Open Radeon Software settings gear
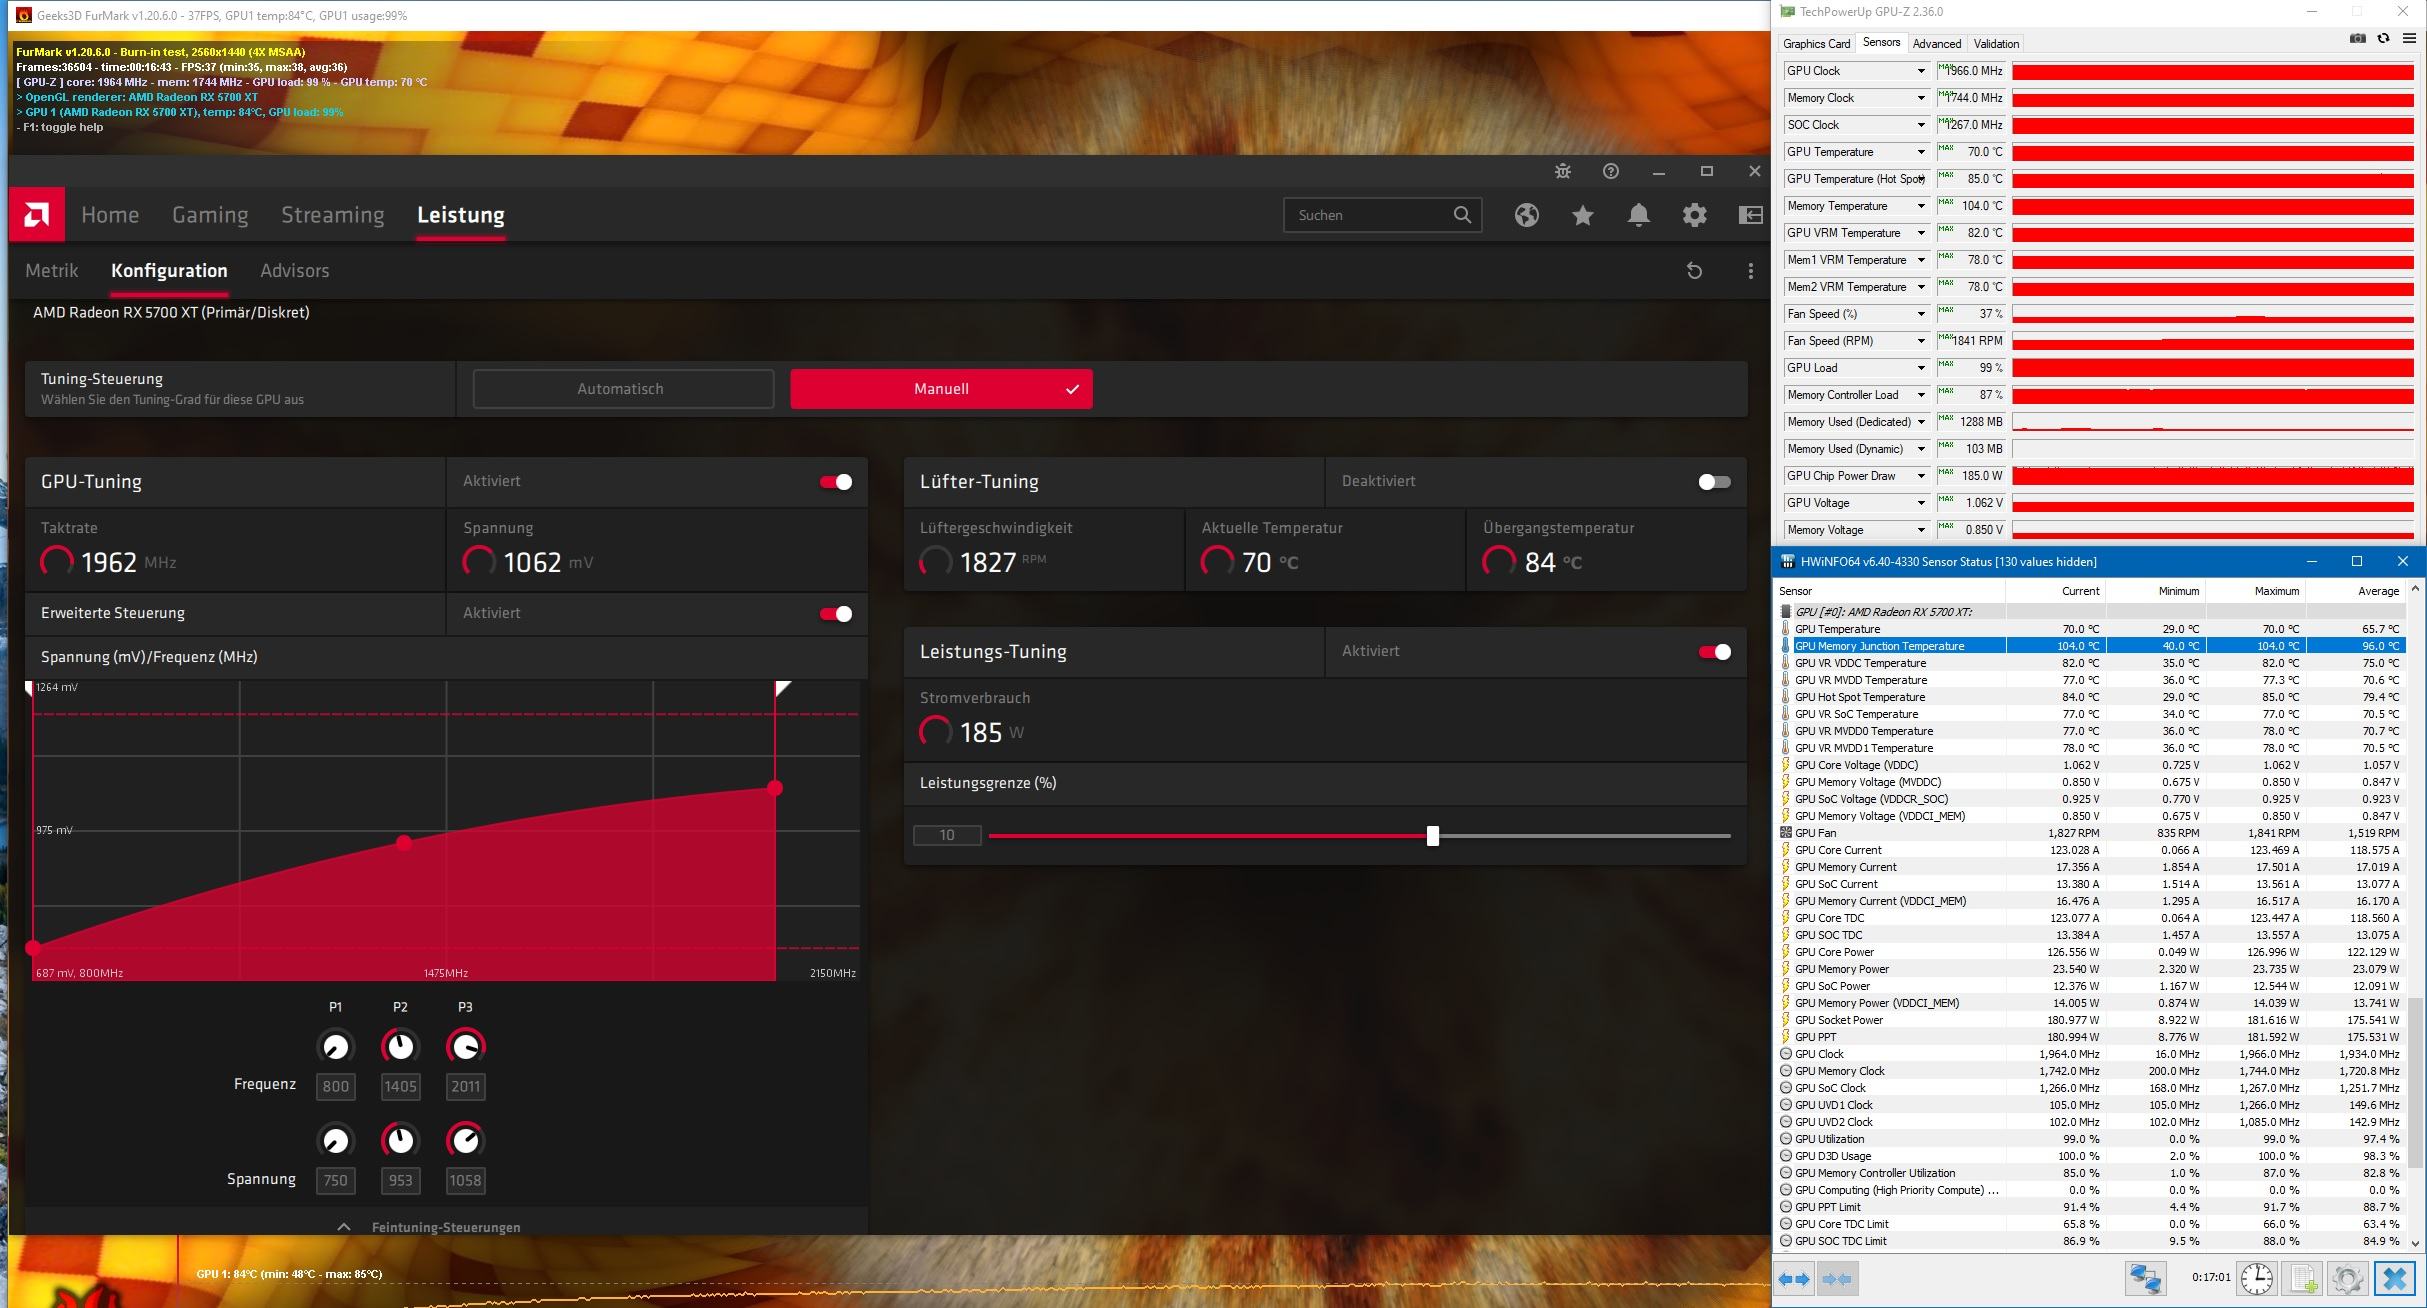Viewport: 2427px width, 1308px height. 1695,215
